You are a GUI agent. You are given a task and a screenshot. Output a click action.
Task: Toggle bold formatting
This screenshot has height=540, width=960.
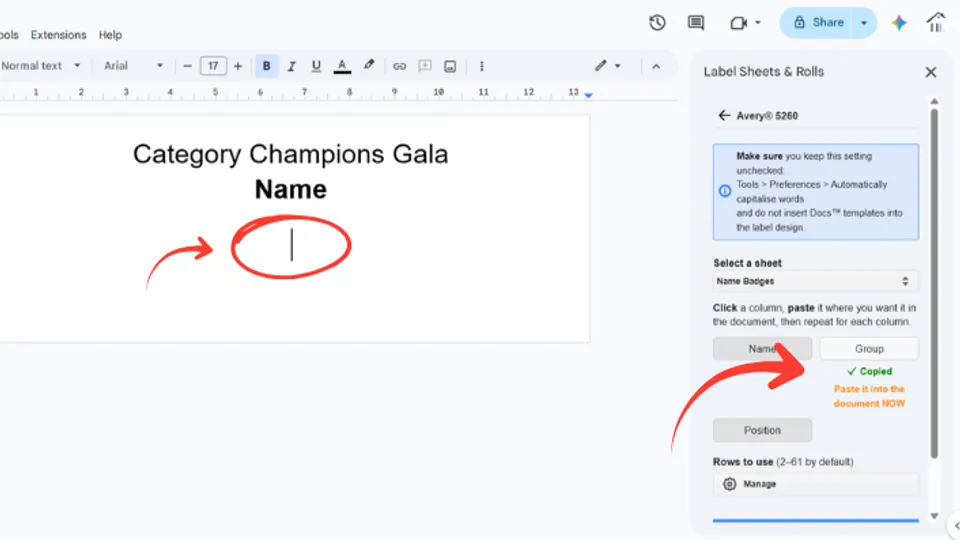(266, 66)
